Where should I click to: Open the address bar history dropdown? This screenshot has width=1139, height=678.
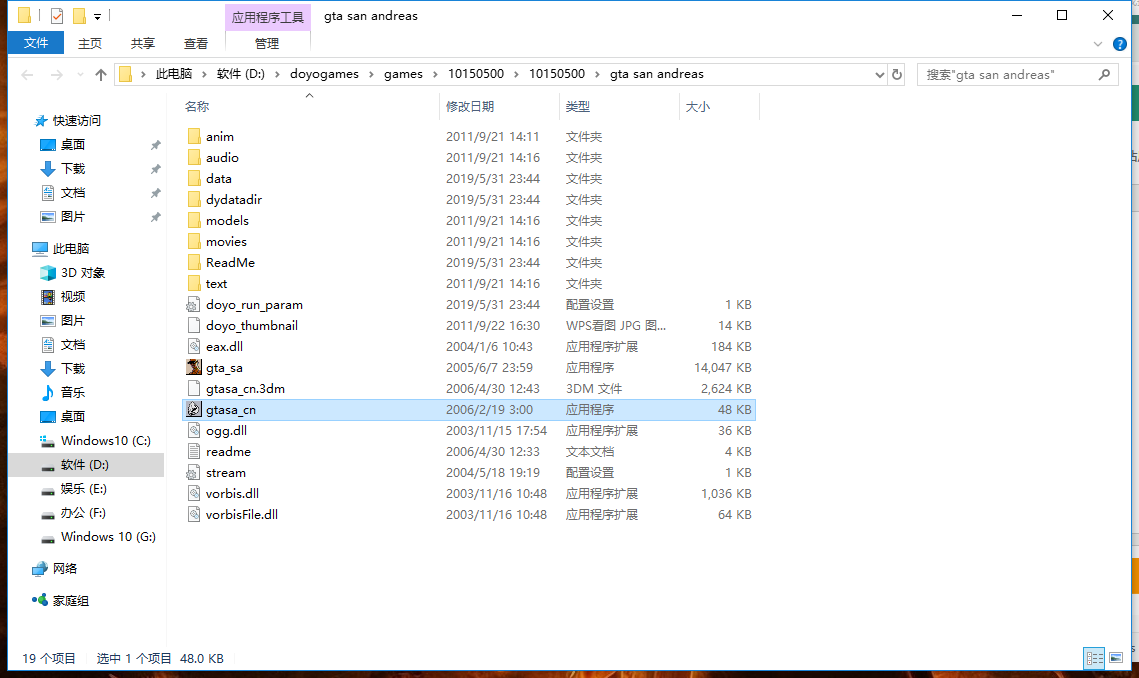pyautogui.click(x=880, y=74)
